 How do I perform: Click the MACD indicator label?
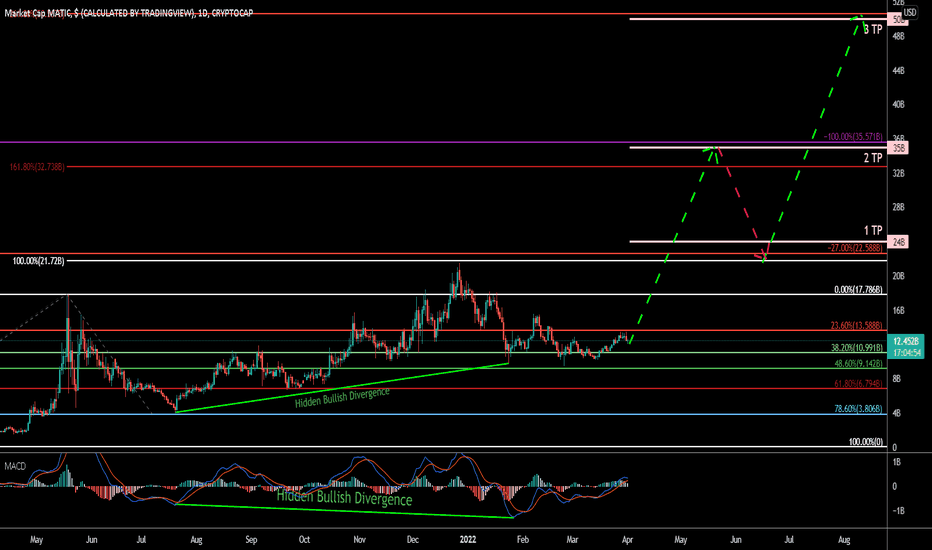(15, 466)
